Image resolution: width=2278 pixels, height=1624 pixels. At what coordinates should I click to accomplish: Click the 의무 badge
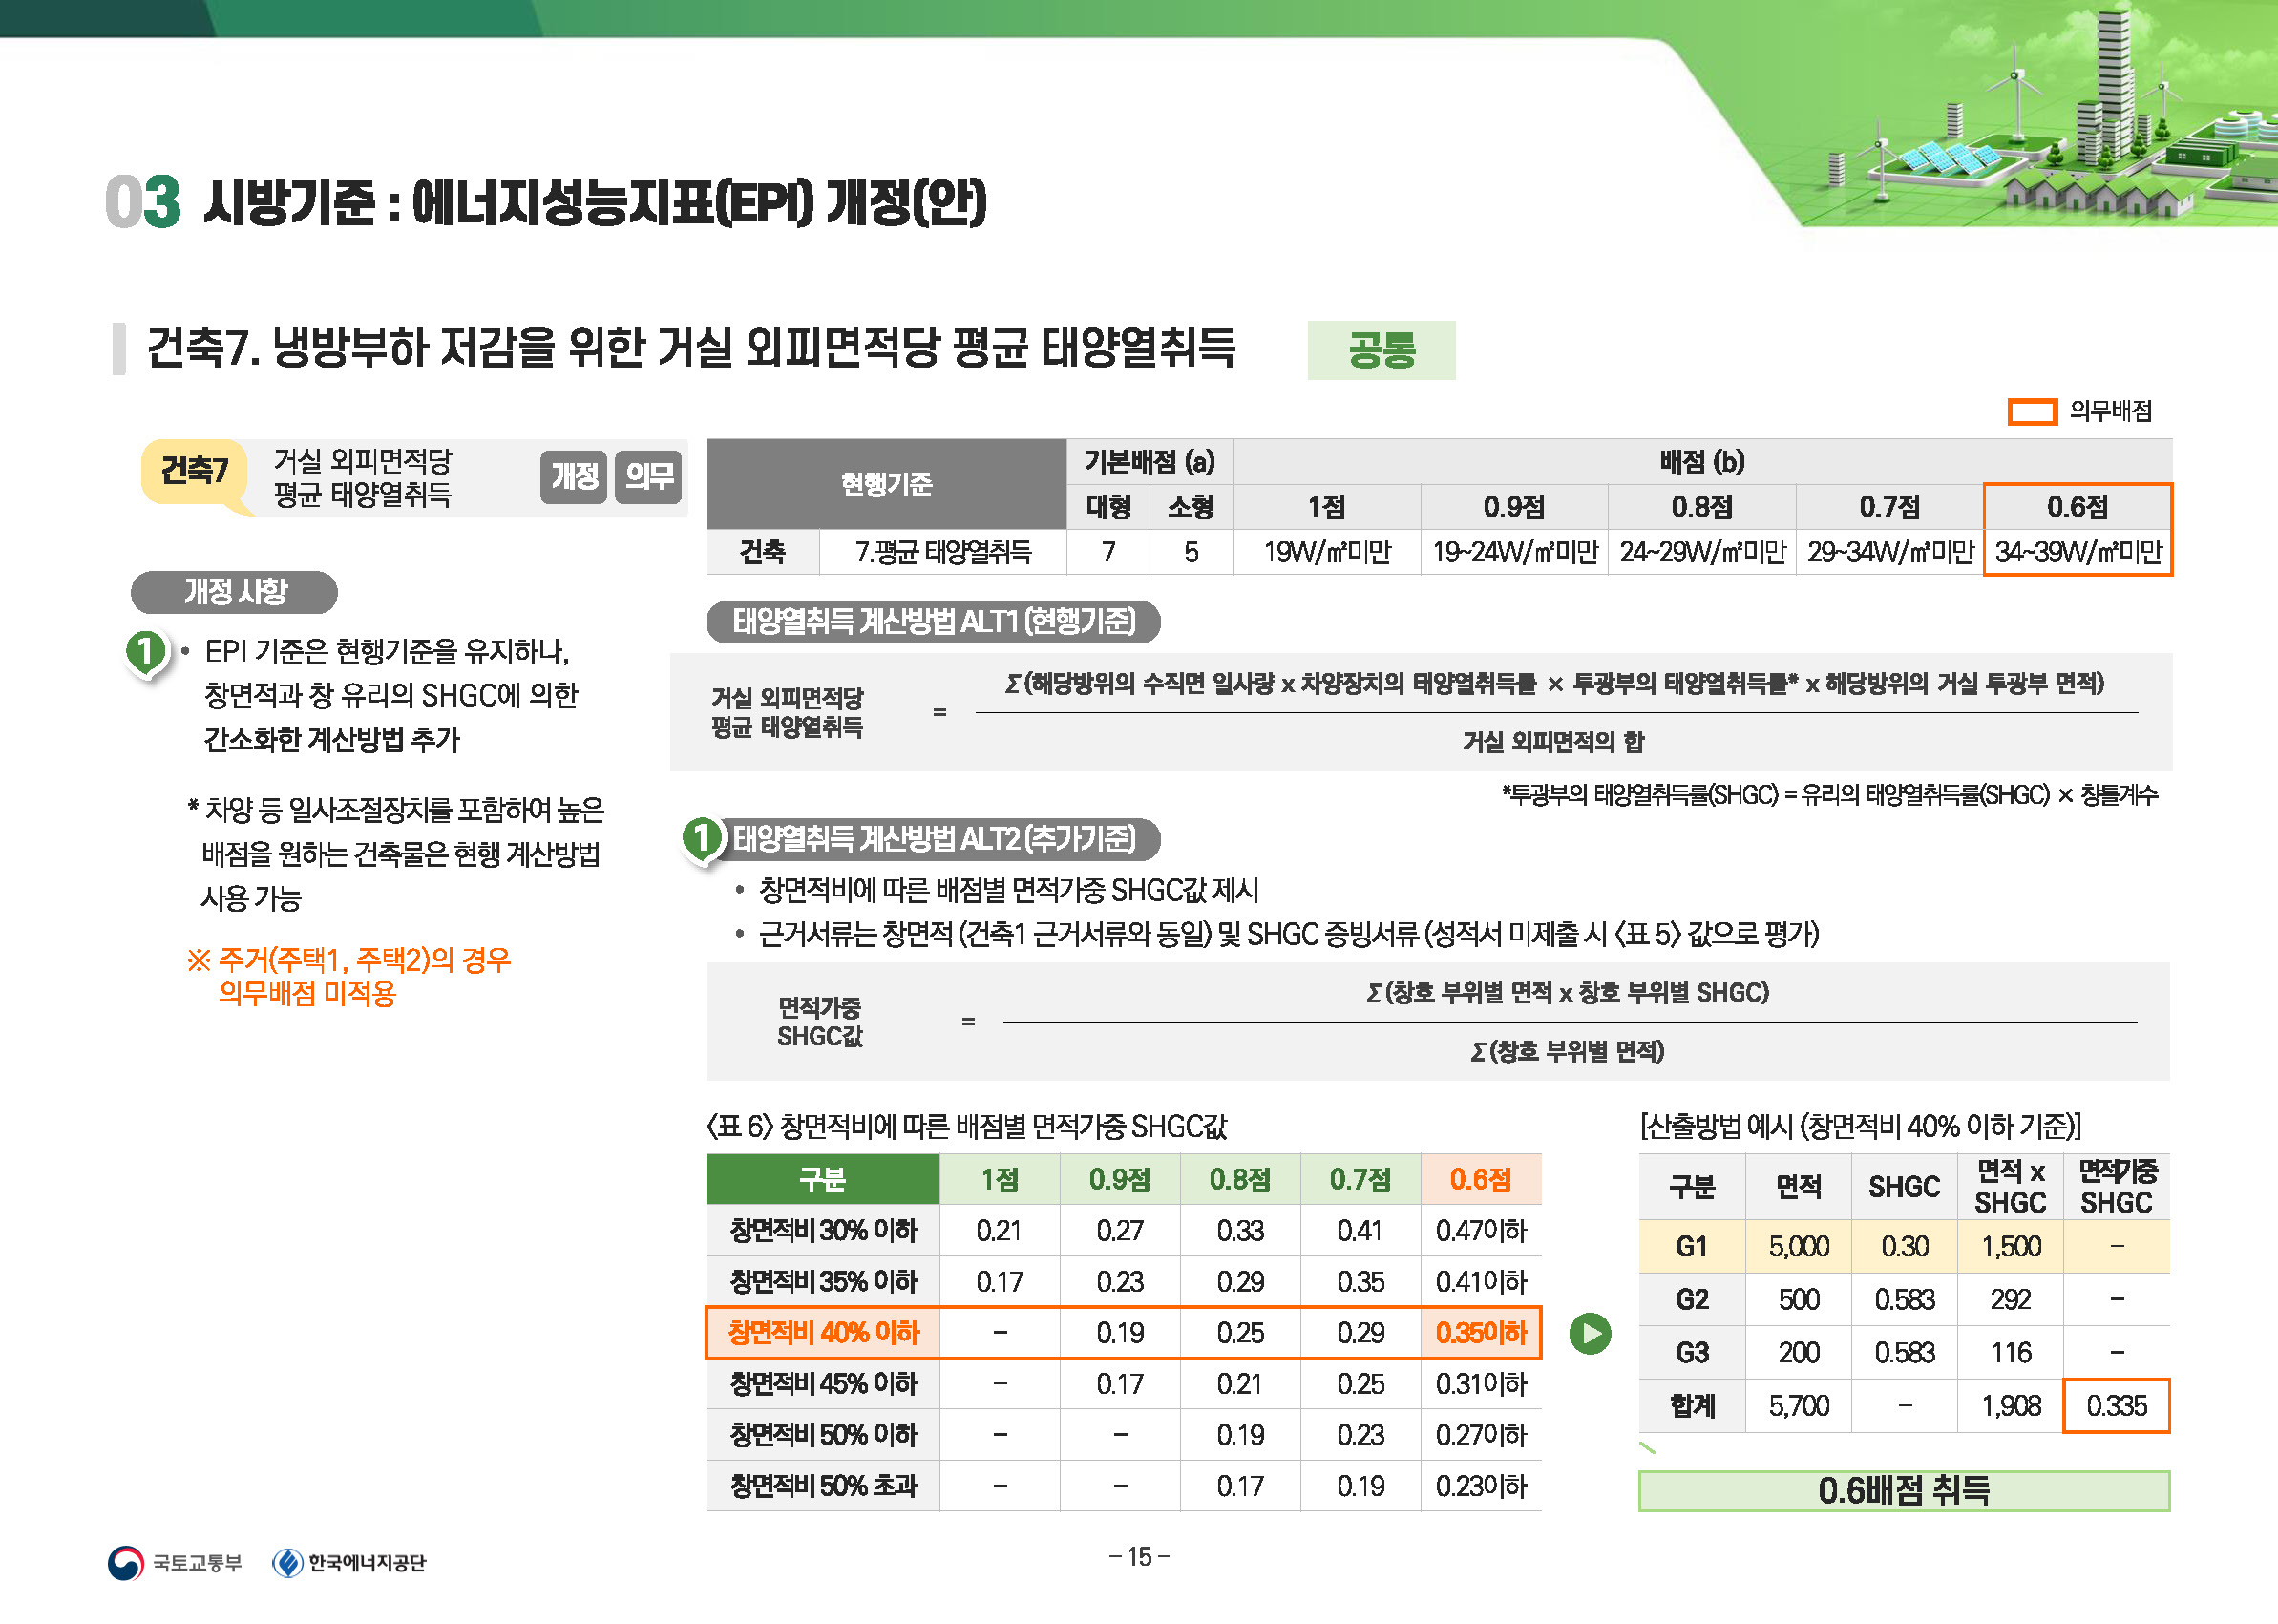(x=648, y=476)
